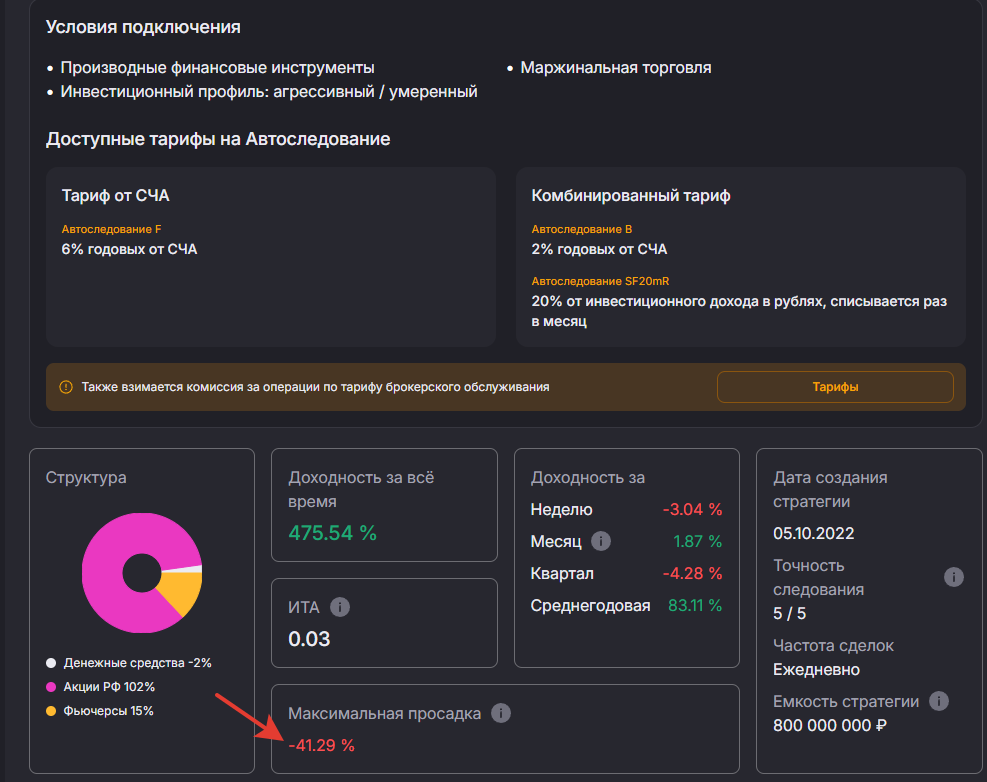Screen dimensions: 987x782
Task: Click the yellow futures segment of donut chart
Action: pos(183,592)
